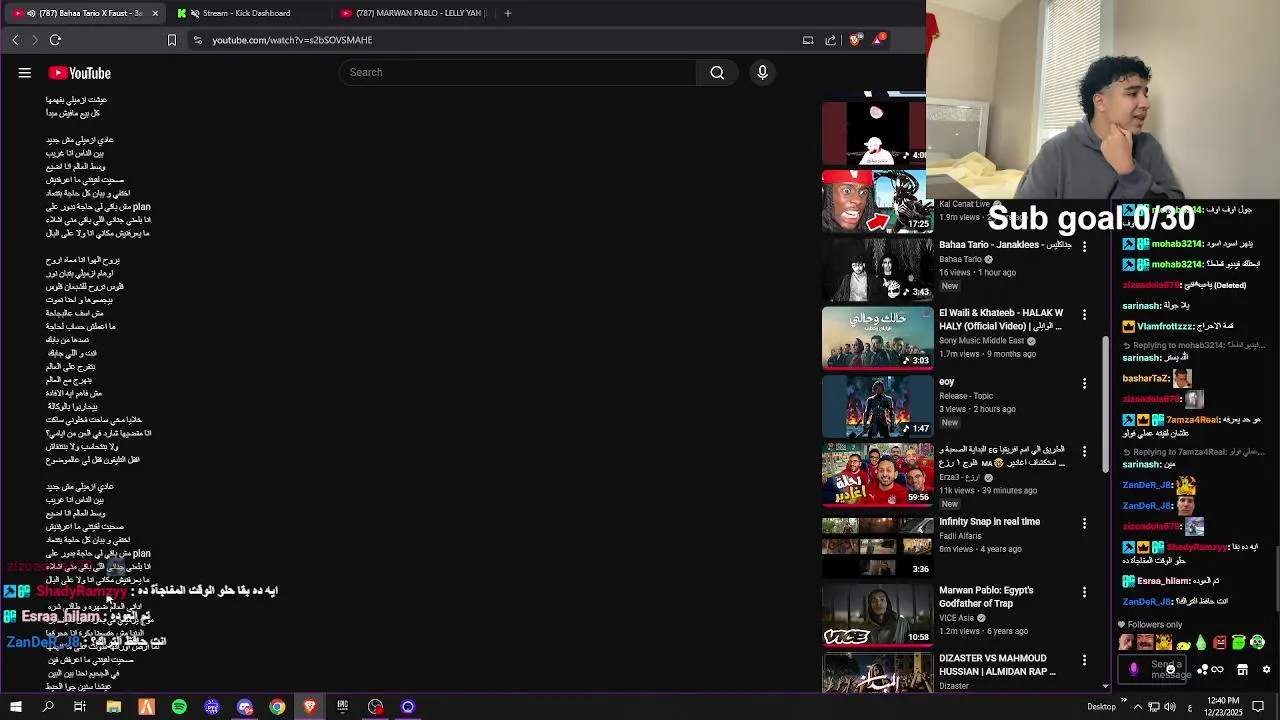Open options menu for DIZASTER VS MAHMOUD HUSSIAN
Viewport: 1280px width, 720px height.
1084,660
